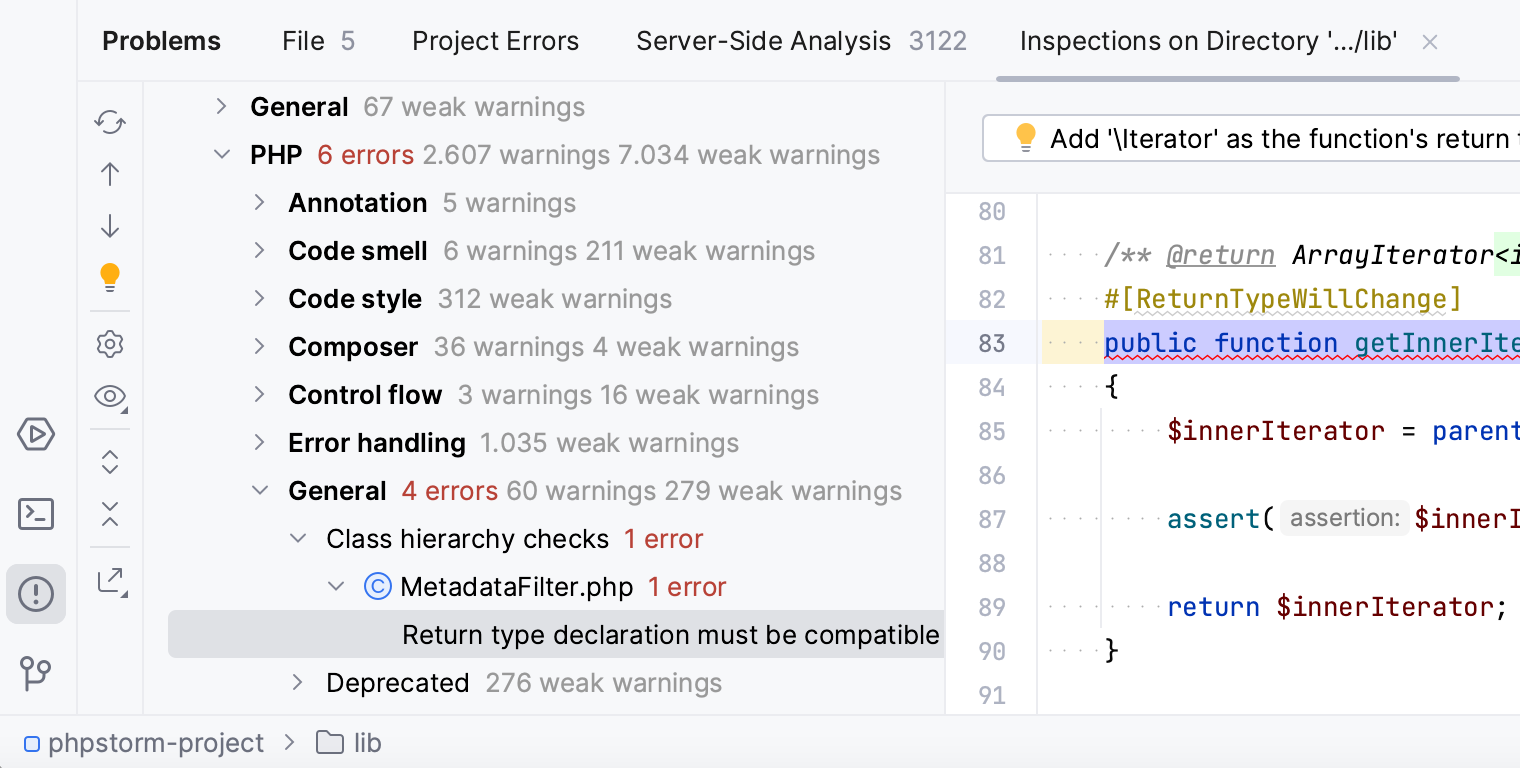Open the Version Control tool window icon
Viewport: 1520px width, 768px height.
pos(36,673)
